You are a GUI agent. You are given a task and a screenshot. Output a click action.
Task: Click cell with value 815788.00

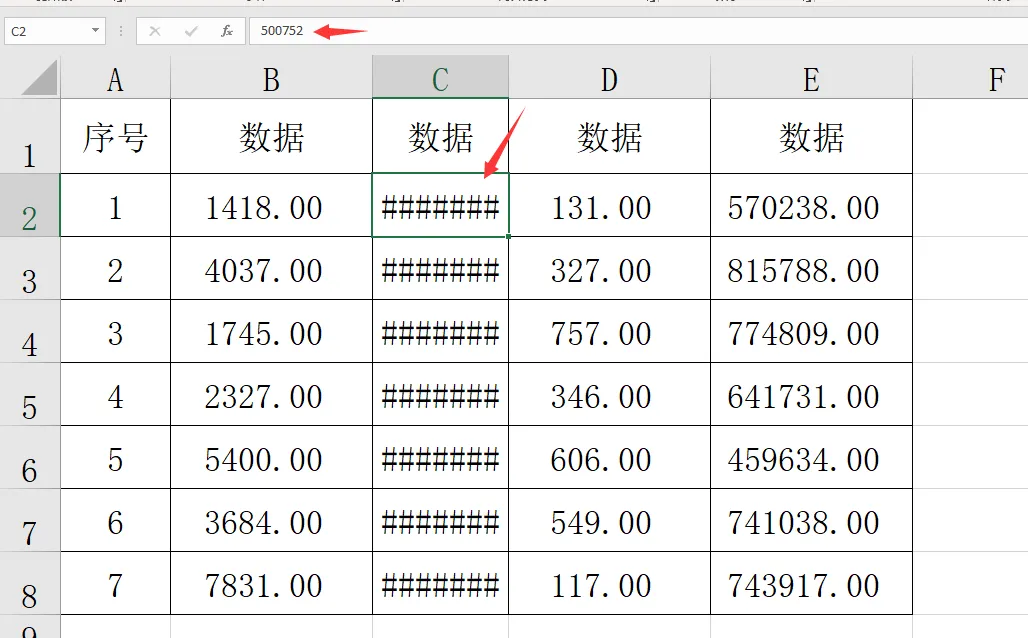[812, 268]
